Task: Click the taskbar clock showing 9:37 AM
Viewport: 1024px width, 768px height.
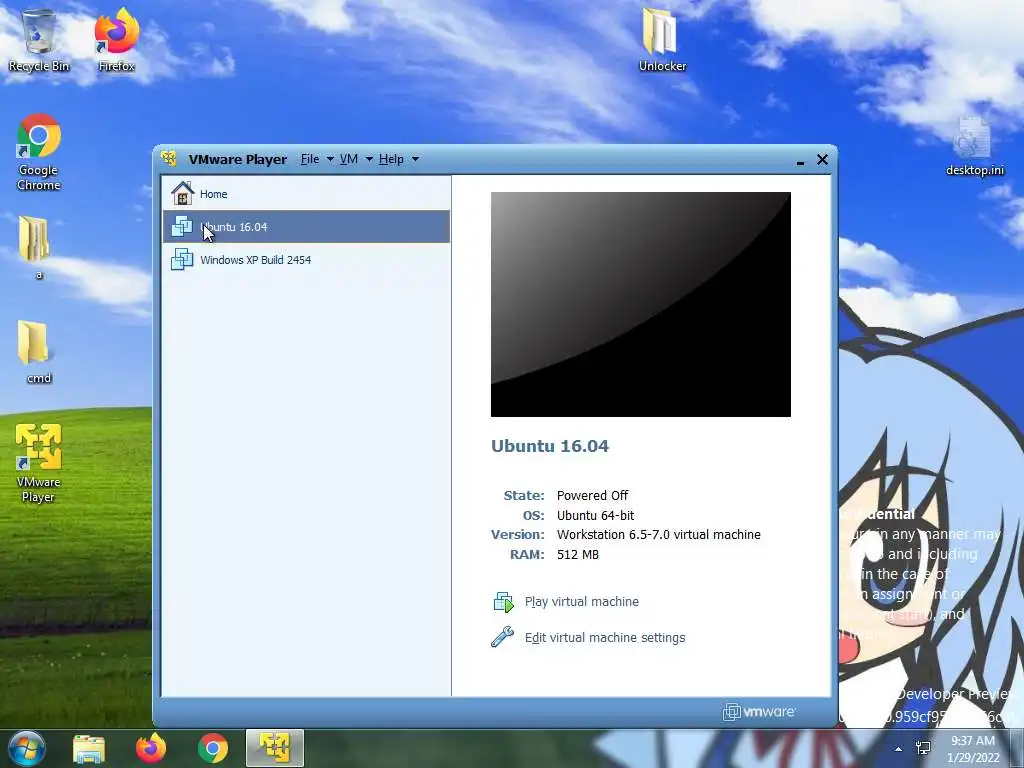Action: 973,749
